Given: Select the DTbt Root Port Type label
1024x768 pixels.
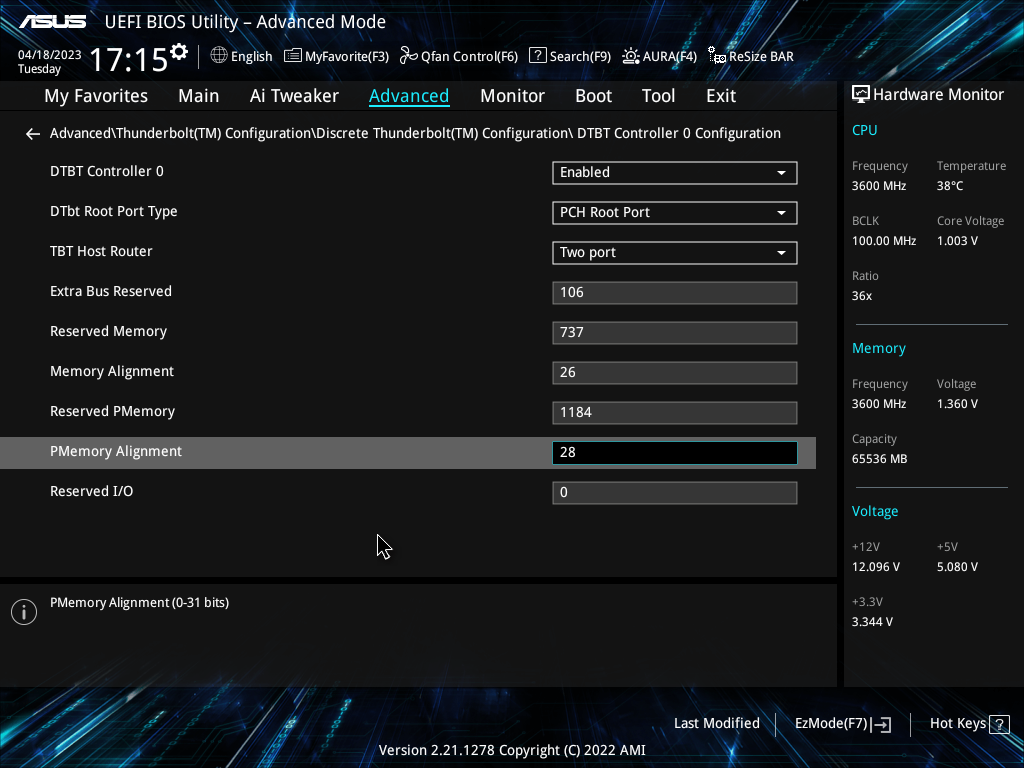Looking at the screenshot, I should pos(114,212).
